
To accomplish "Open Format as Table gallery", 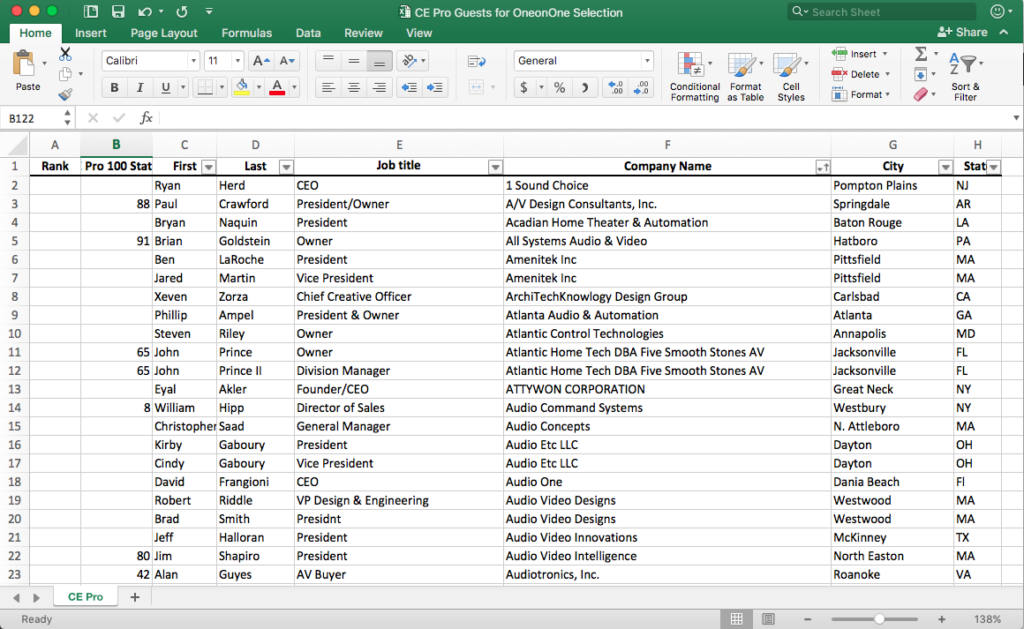I will coord(745,77).
